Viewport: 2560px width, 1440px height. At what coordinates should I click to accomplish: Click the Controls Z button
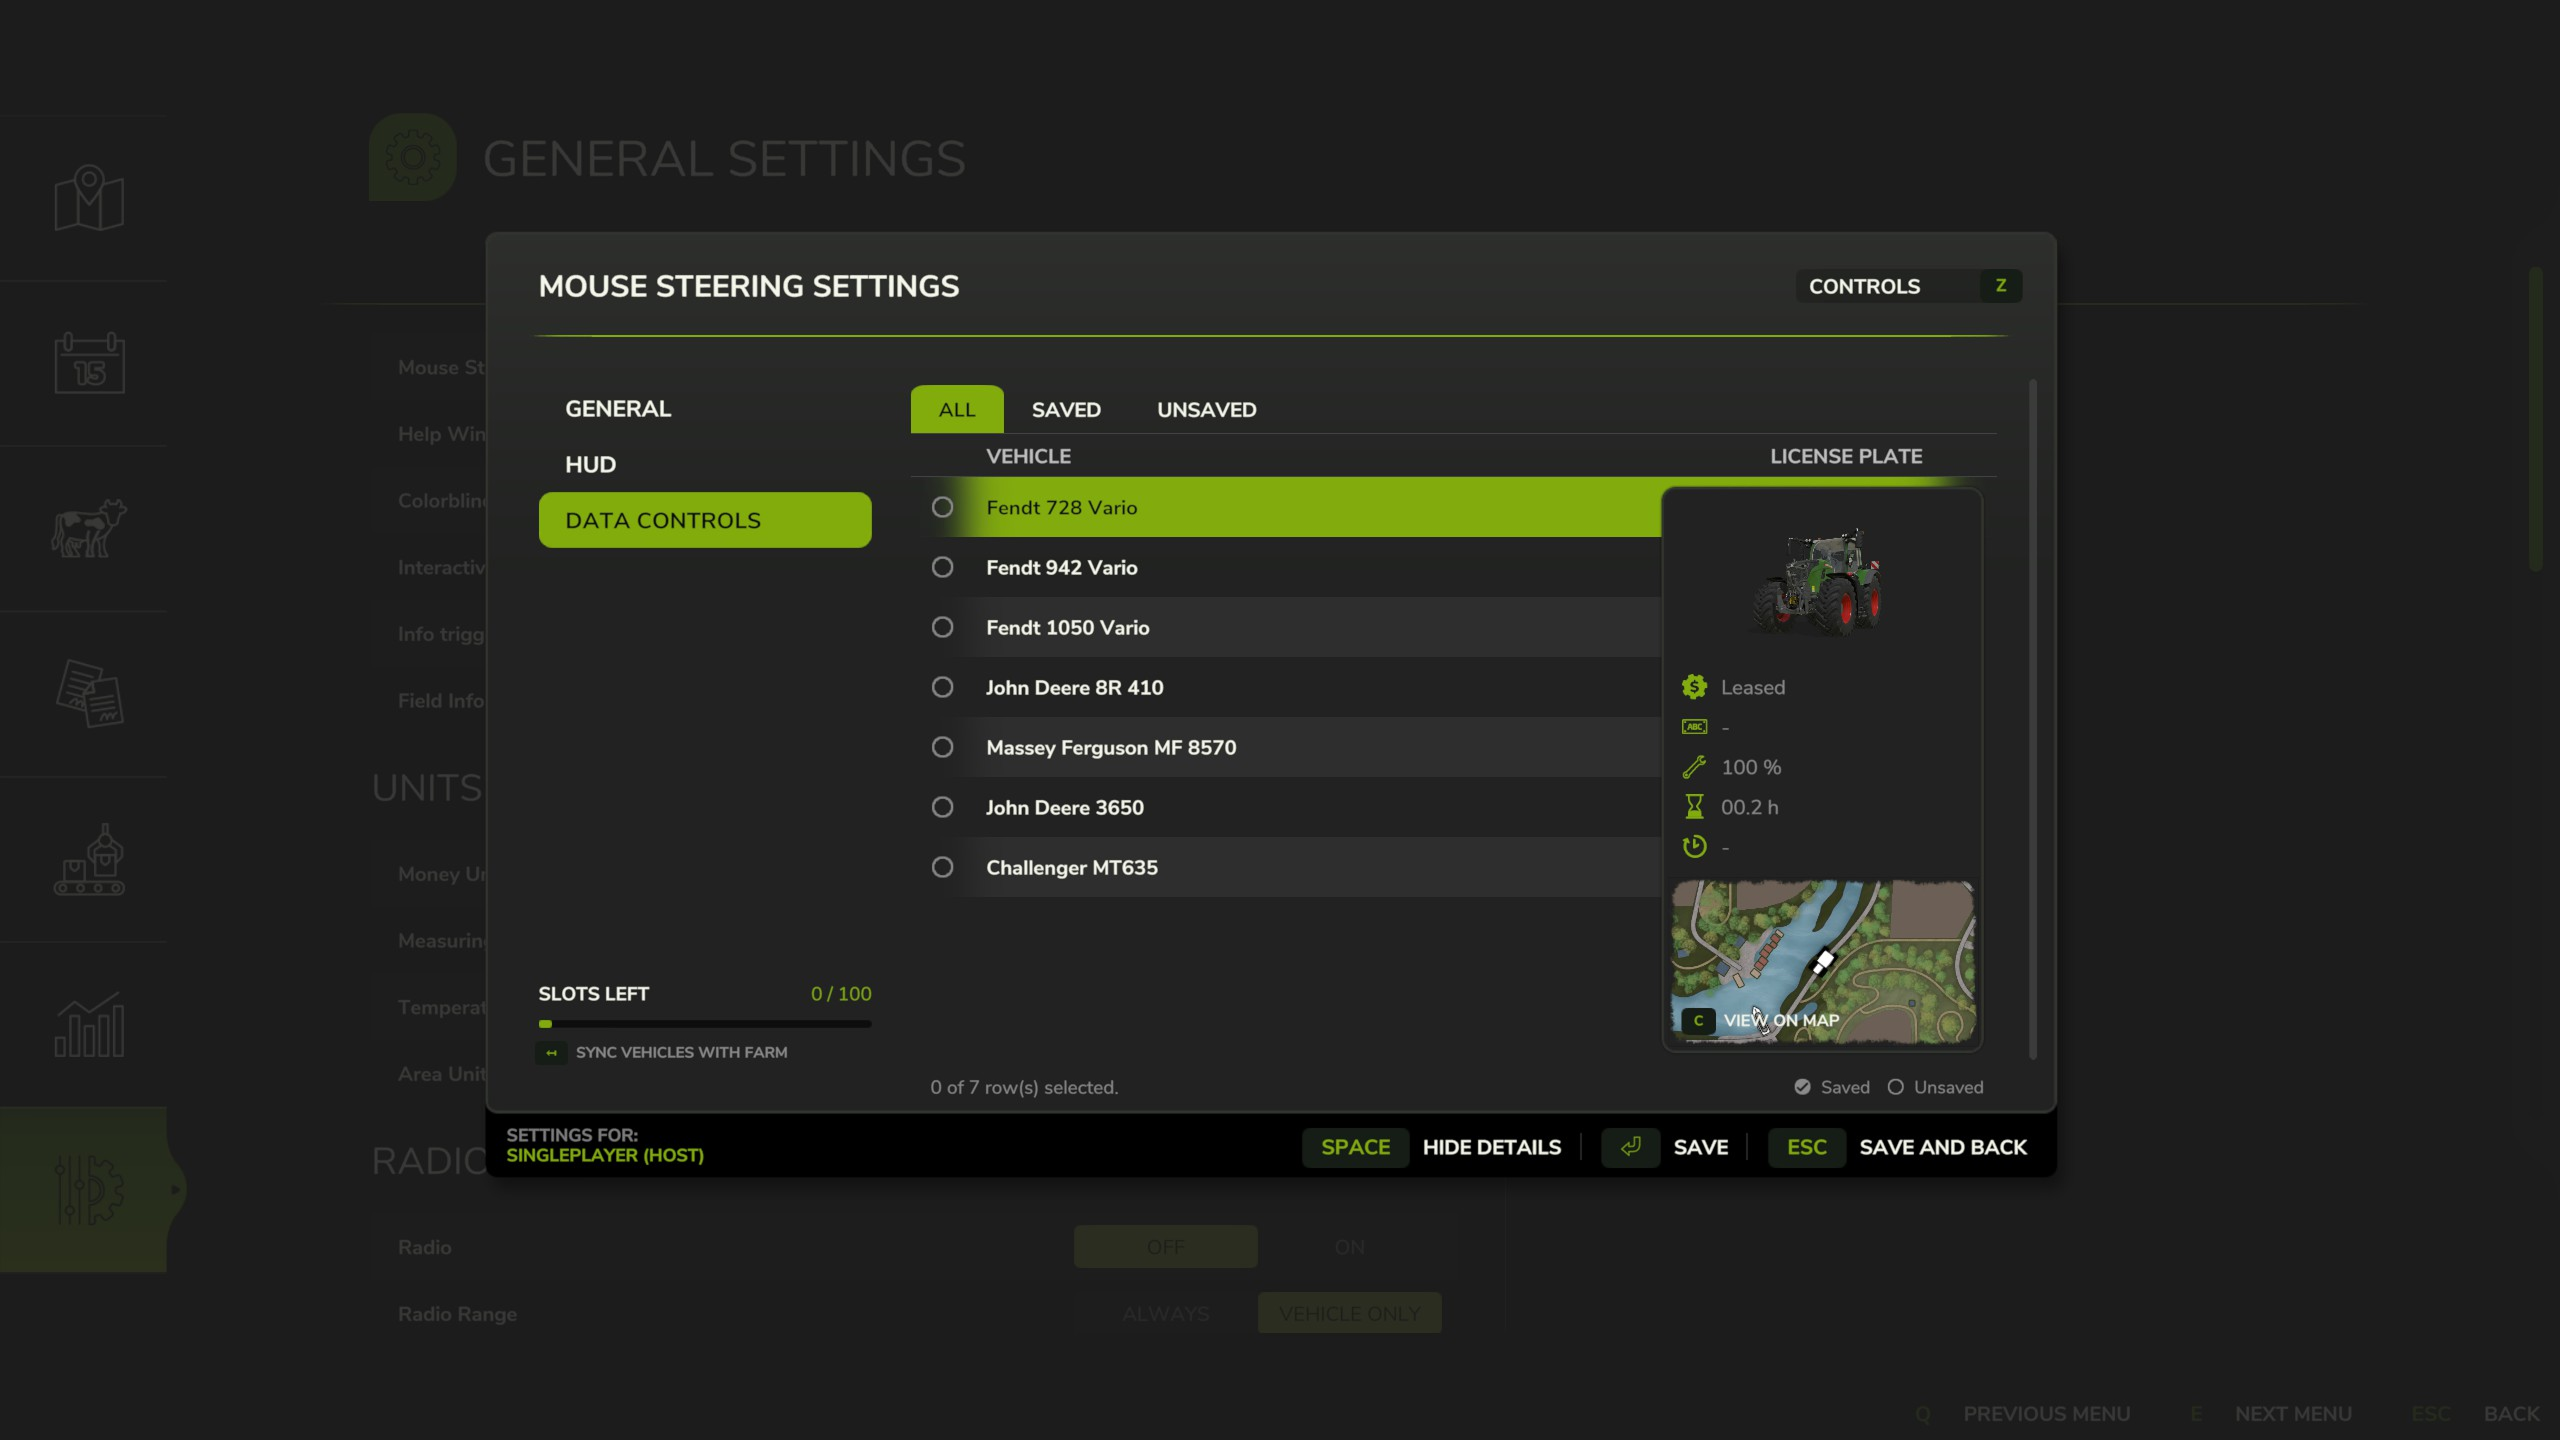click(1908, 287)
